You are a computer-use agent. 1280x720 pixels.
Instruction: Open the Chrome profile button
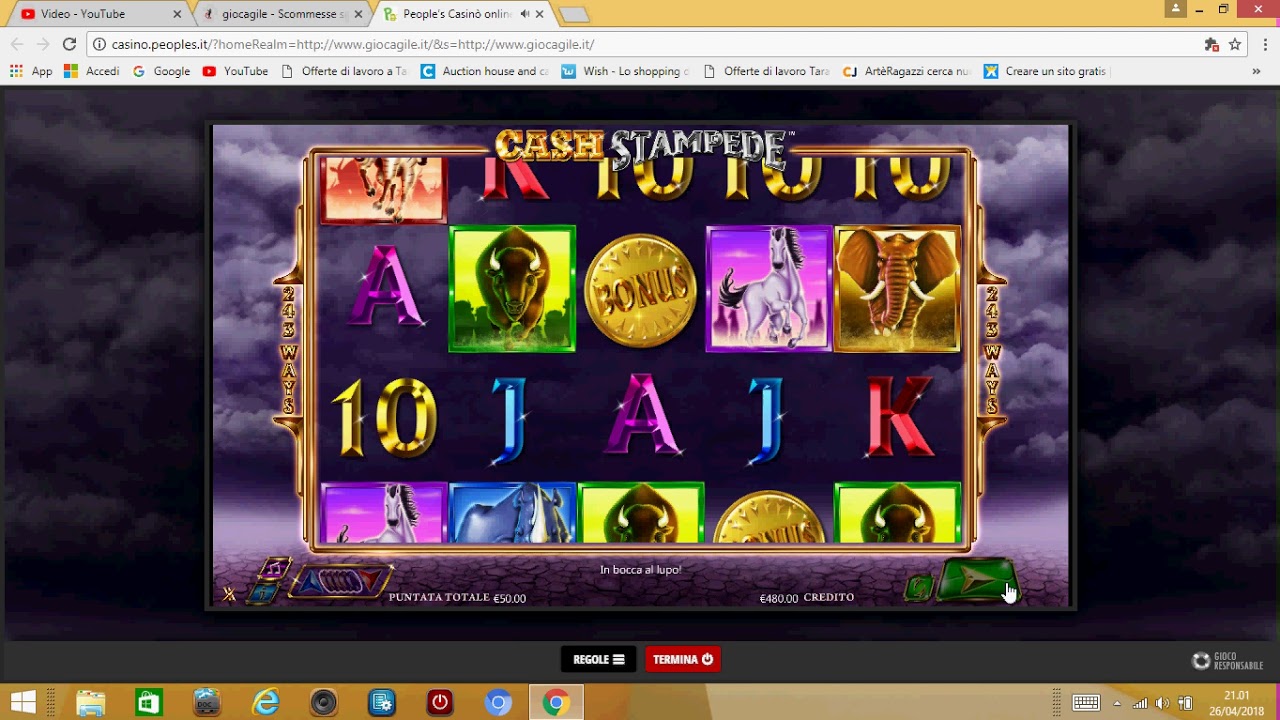(x=1175, y=9)
